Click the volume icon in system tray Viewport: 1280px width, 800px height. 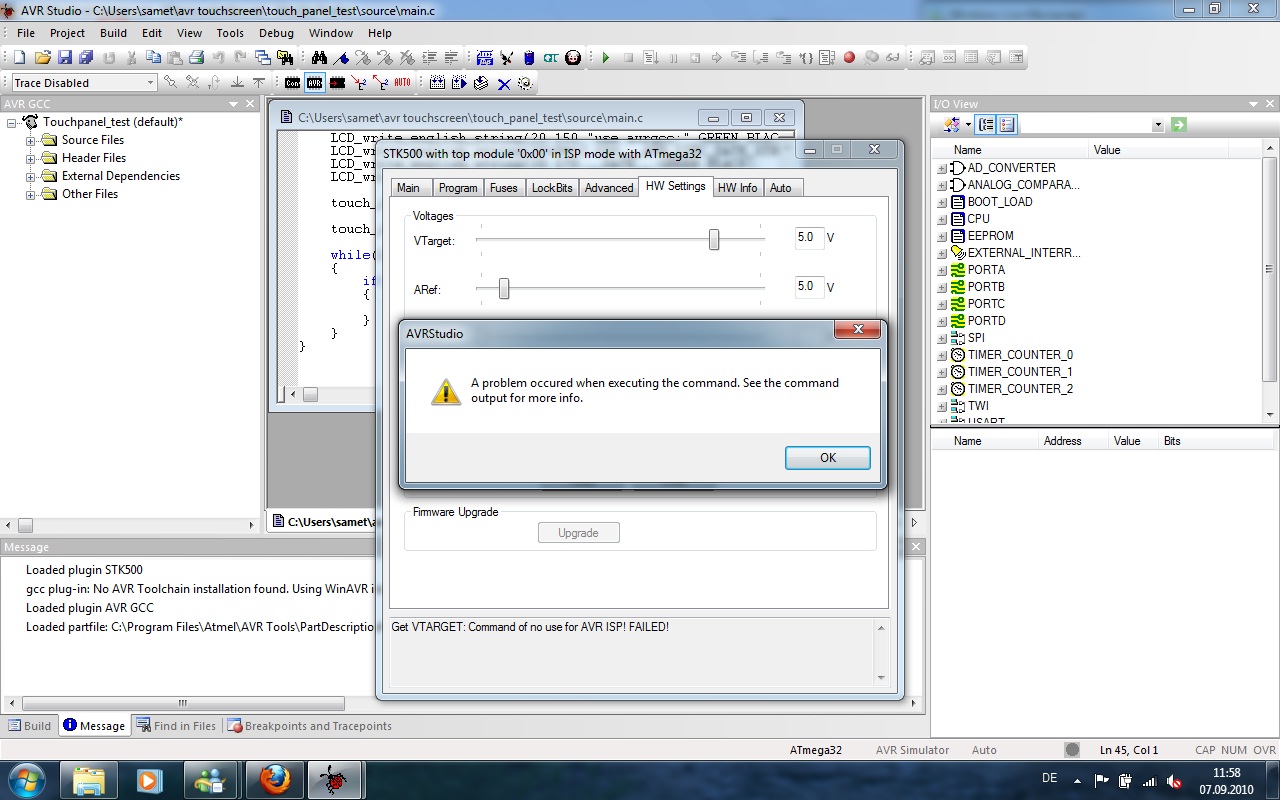[1175, 780]
